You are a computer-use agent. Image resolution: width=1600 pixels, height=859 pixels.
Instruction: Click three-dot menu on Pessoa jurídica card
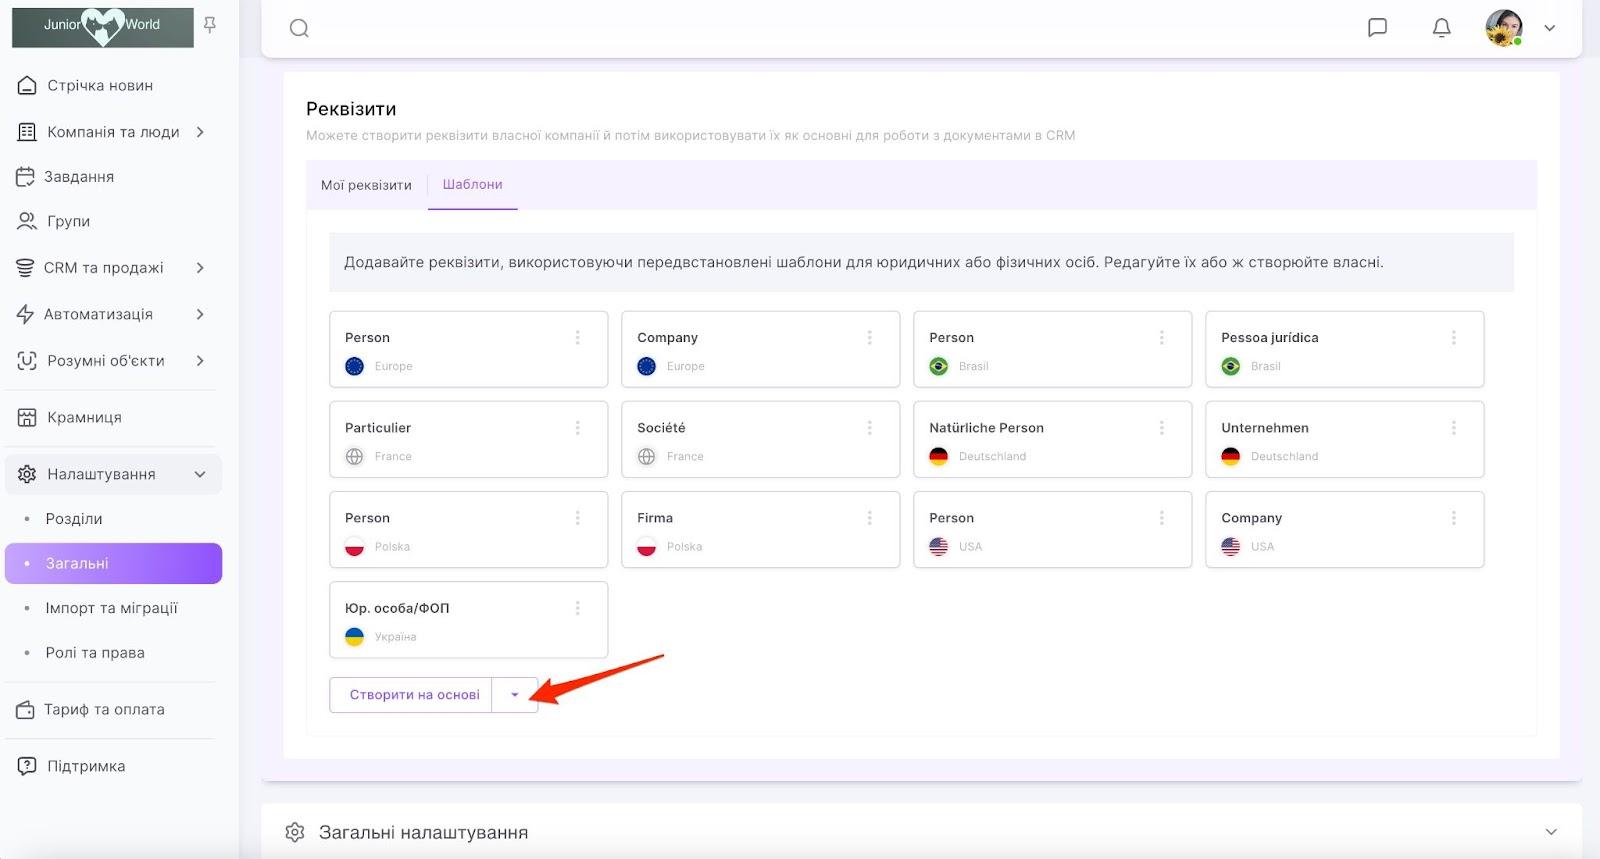coord(1453,338)
